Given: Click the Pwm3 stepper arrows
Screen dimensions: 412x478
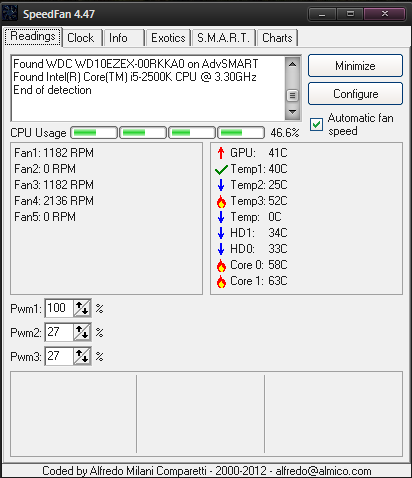Looking at the screenshot, I should coord(82,356).
